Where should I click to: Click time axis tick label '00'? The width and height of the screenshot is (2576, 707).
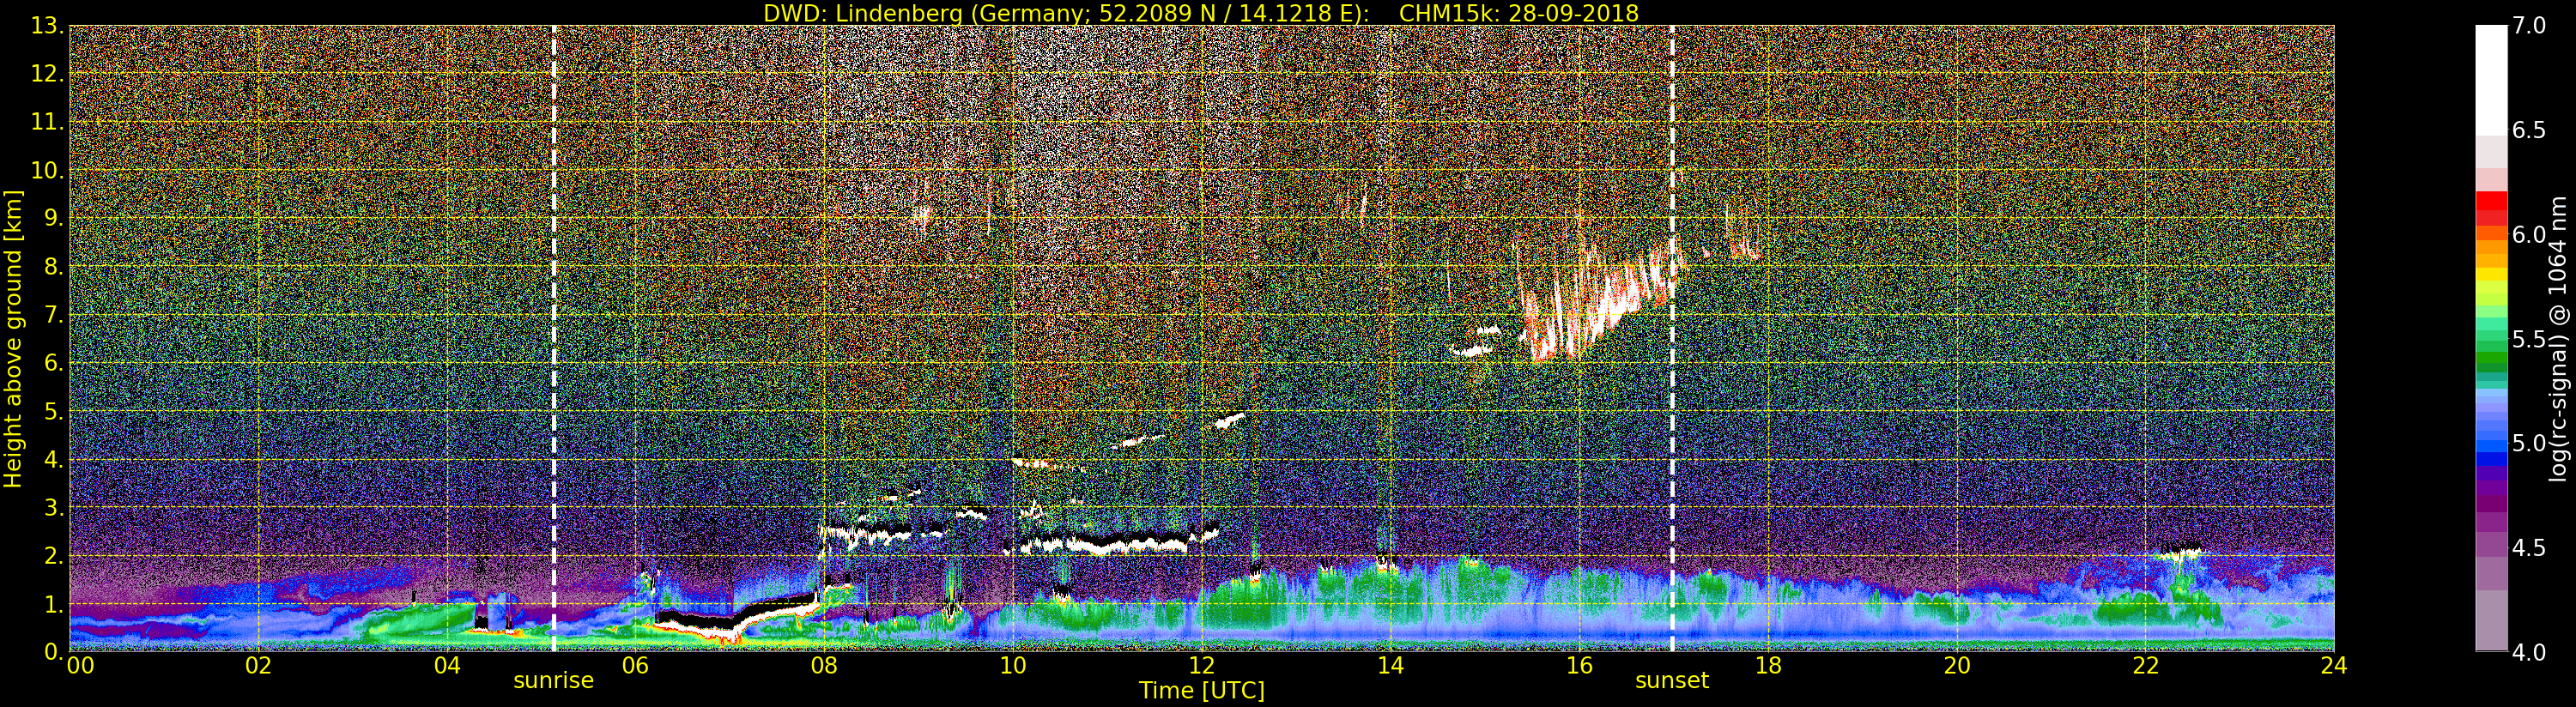coord(80,666)
